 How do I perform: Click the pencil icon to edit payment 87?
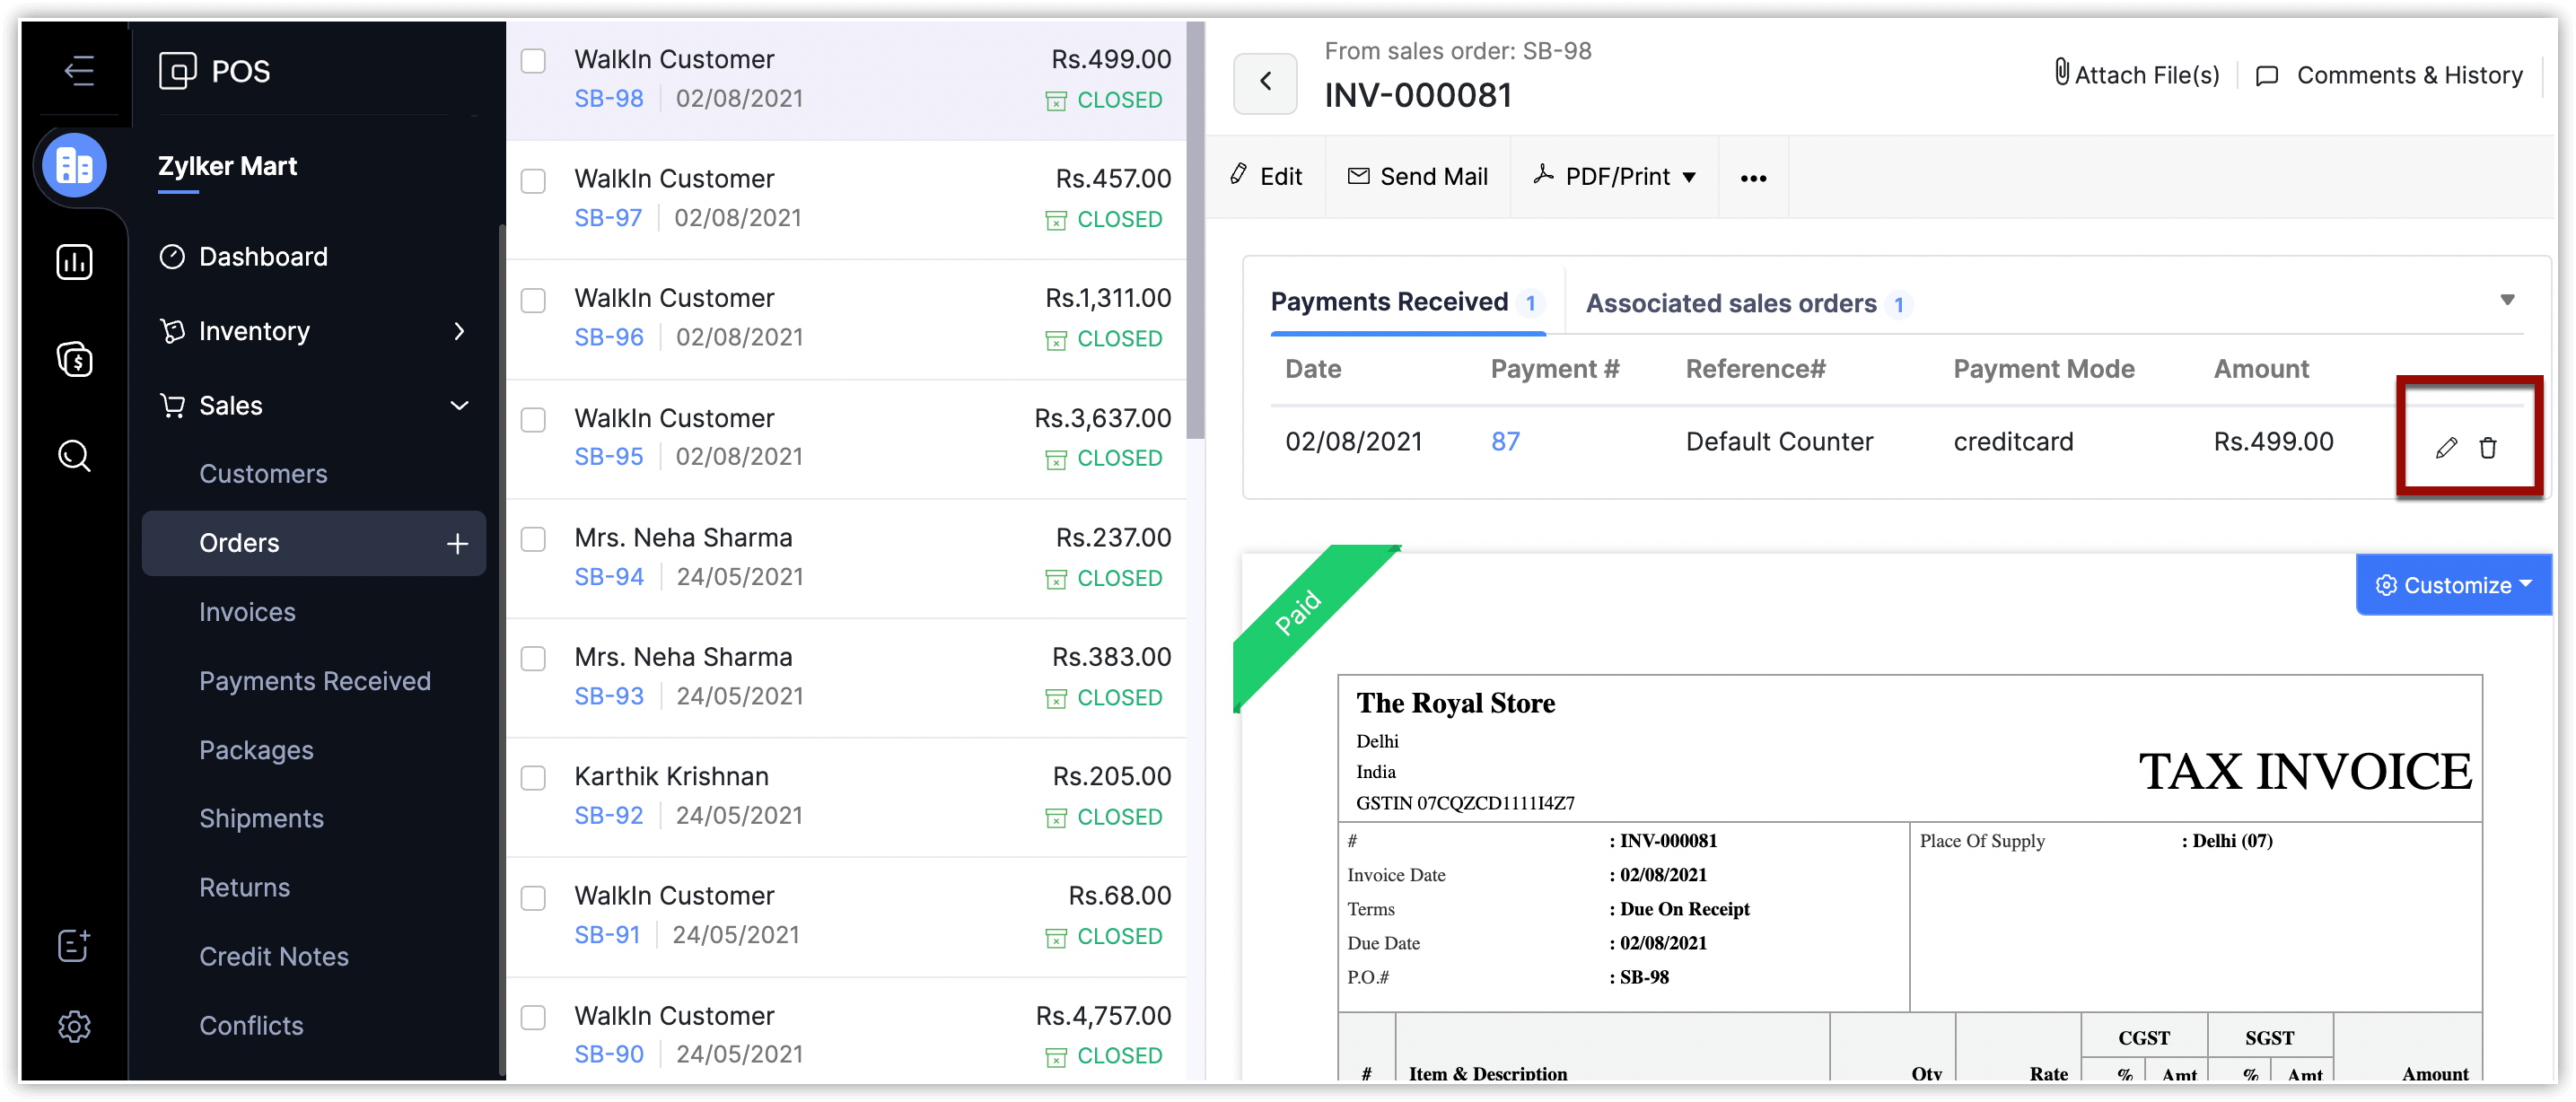coord(2446,448)
